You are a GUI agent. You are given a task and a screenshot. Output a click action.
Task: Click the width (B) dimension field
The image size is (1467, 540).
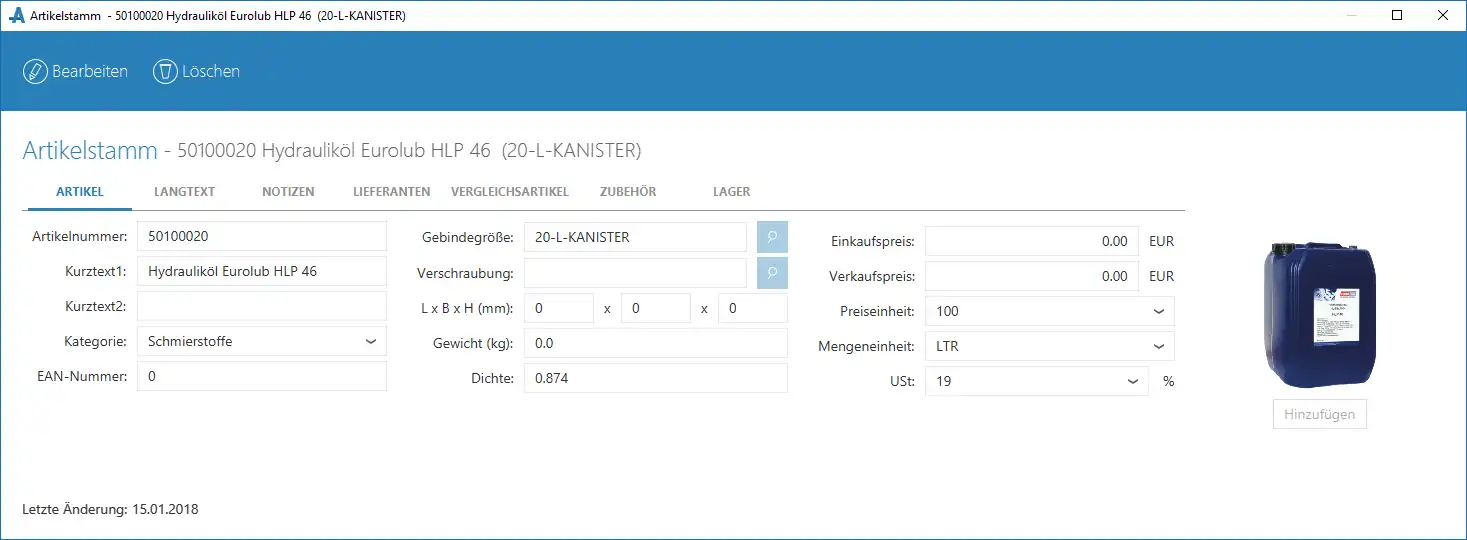coord(656,309)
